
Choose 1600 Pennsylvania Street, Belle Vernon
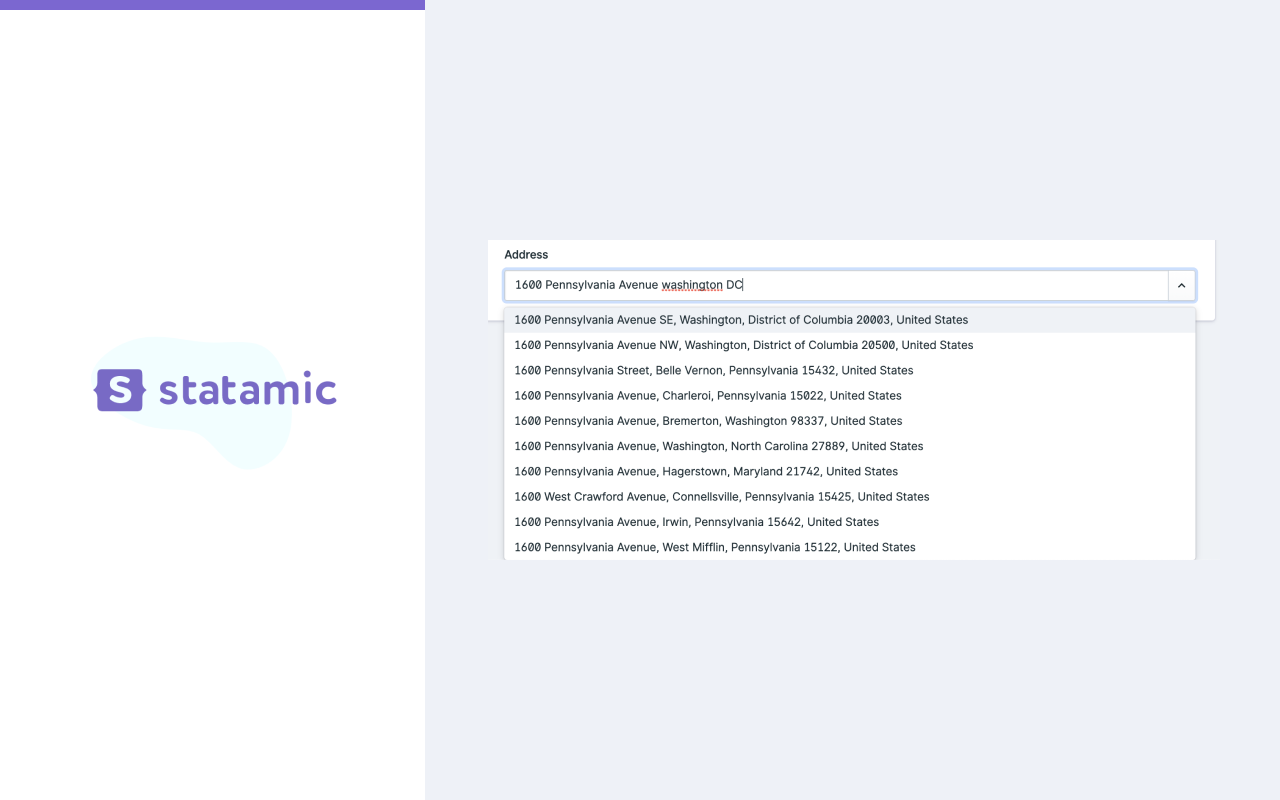[x=850, y=370]
